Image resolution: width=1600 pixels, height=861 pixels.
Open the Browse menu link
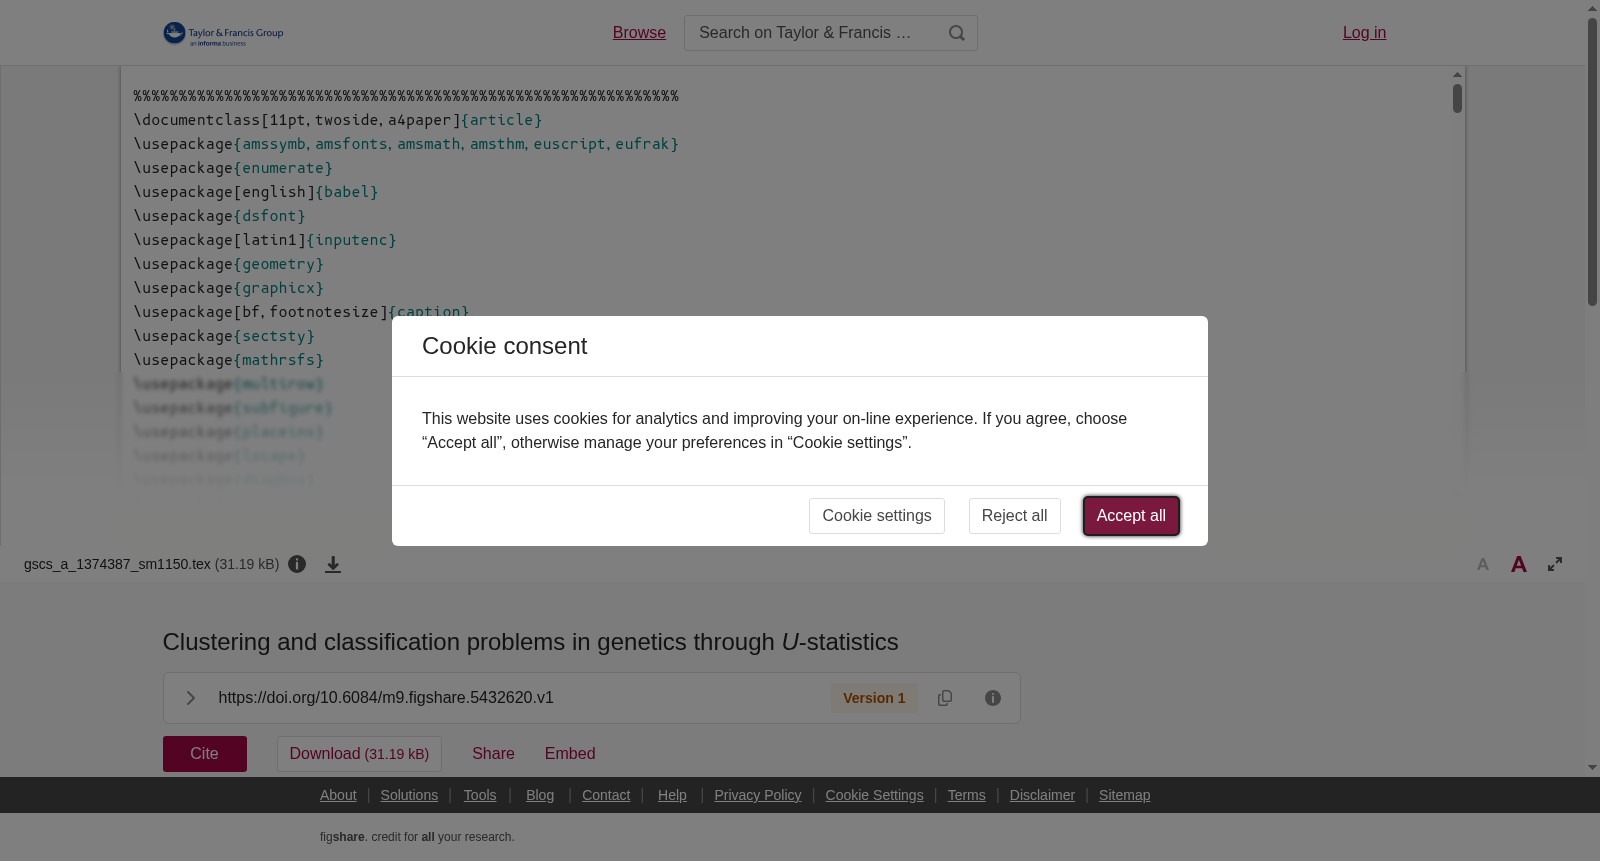pyautogui.click(x=639, y=33)
